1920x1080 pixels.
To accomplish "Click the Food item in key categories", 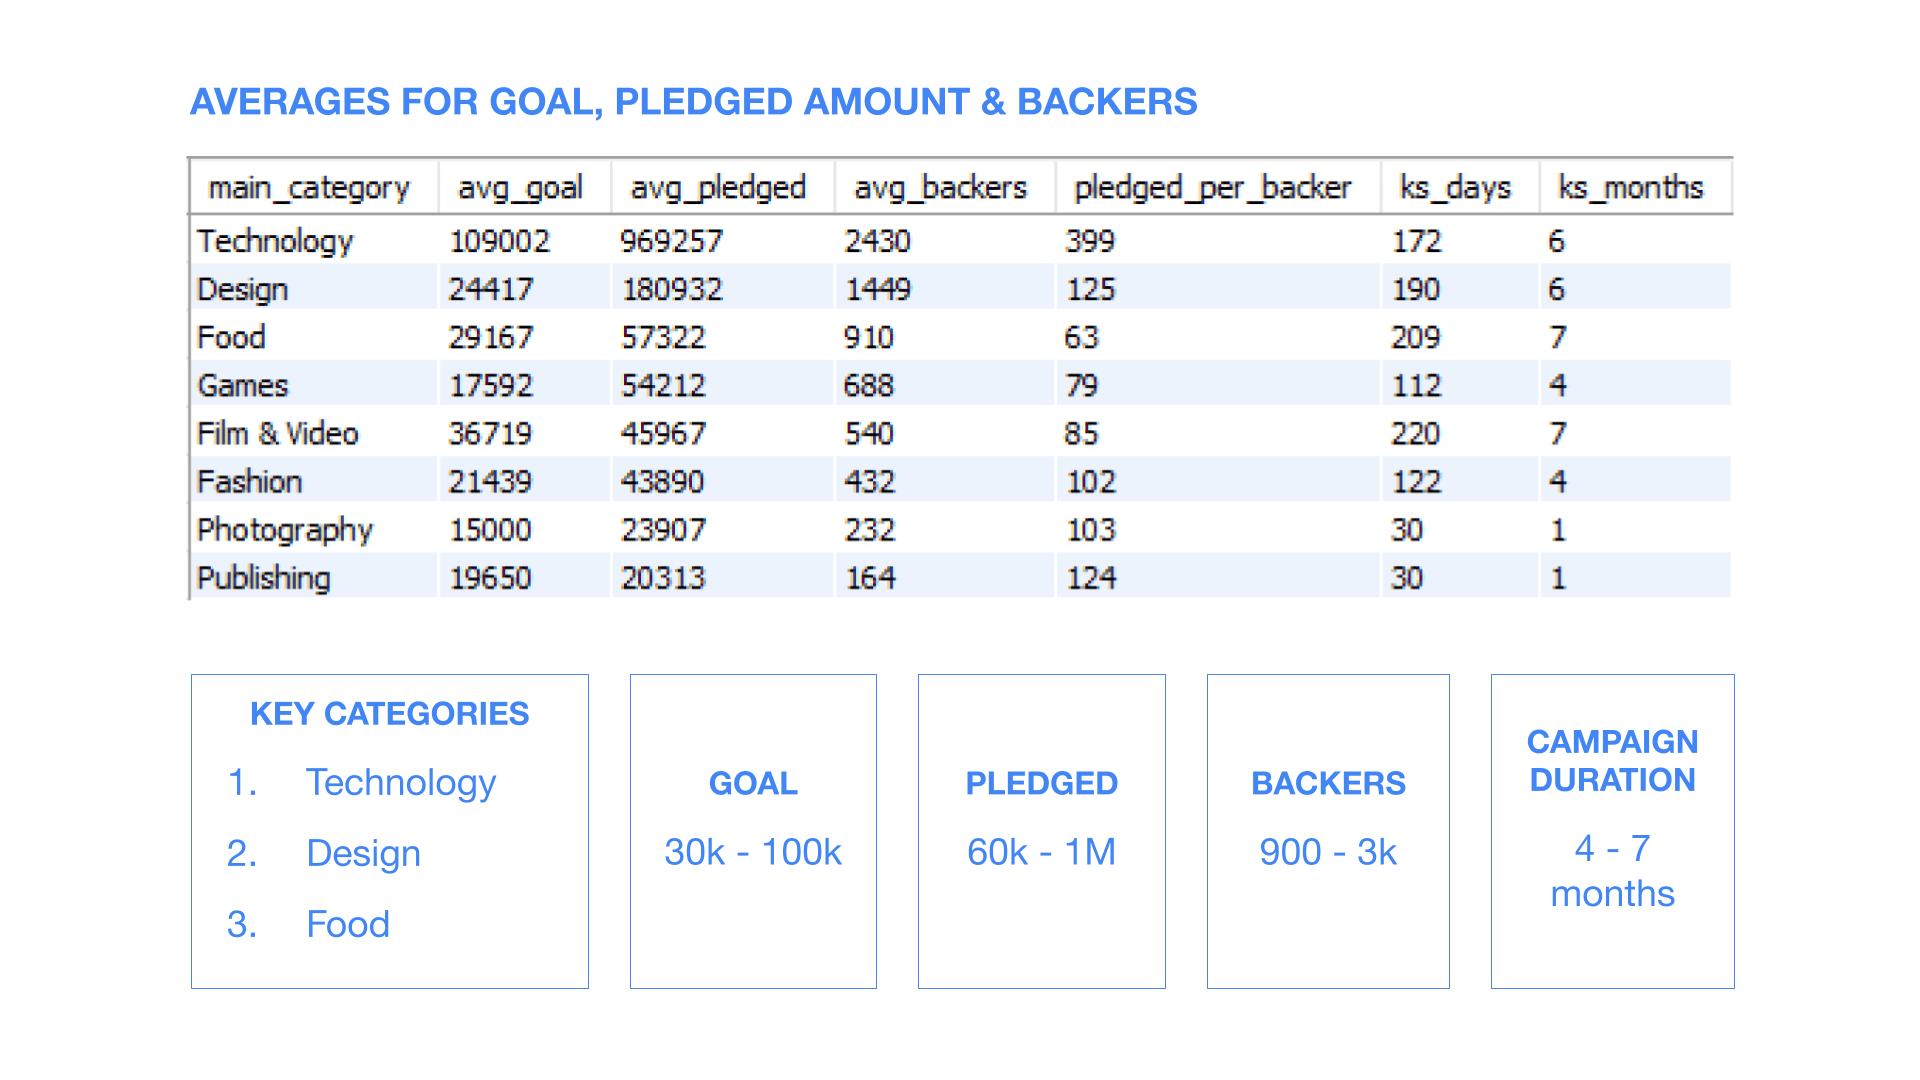I will click(x=348, y=924).
